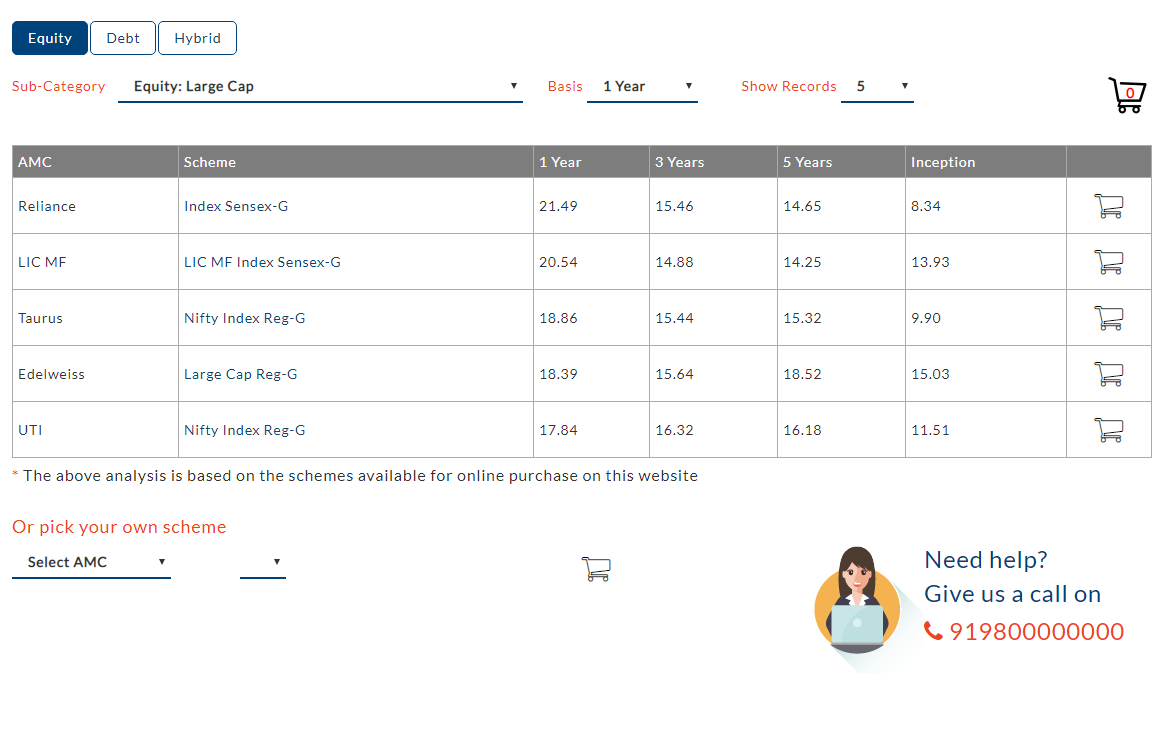Click cart icon under pick your own scheme
Screen dimensions: 1160x745
(595, 569)
